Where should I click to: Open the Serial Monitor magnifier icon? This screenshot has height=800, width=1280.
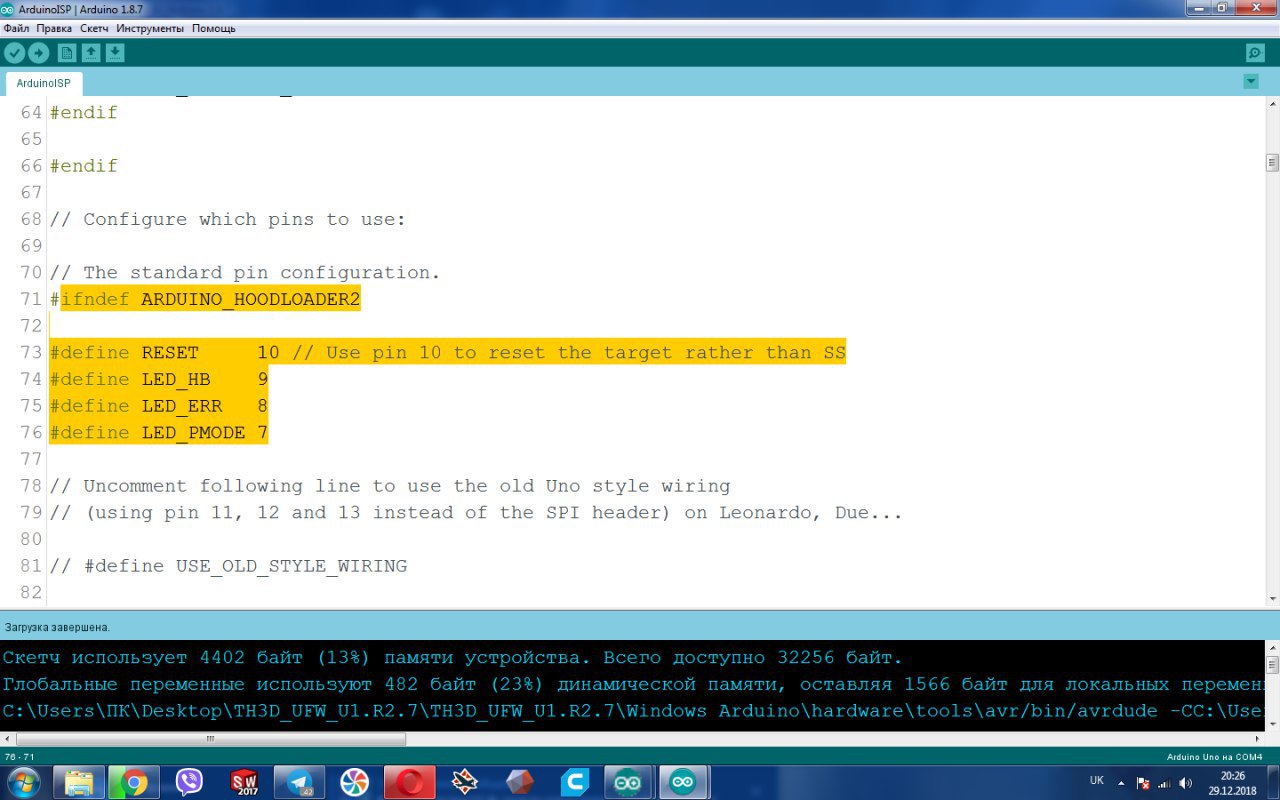[x=1255, y=53]
